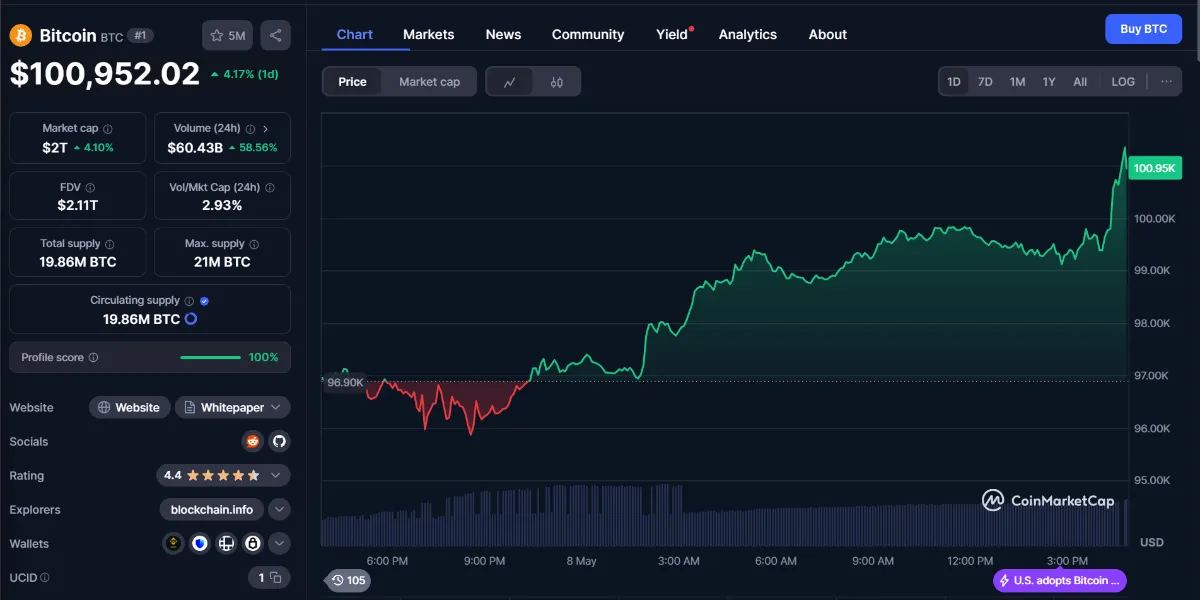This screenshot has width=1200, height=600.
Task: Click circulating supply progress ring icon
Action: (191, 319)
